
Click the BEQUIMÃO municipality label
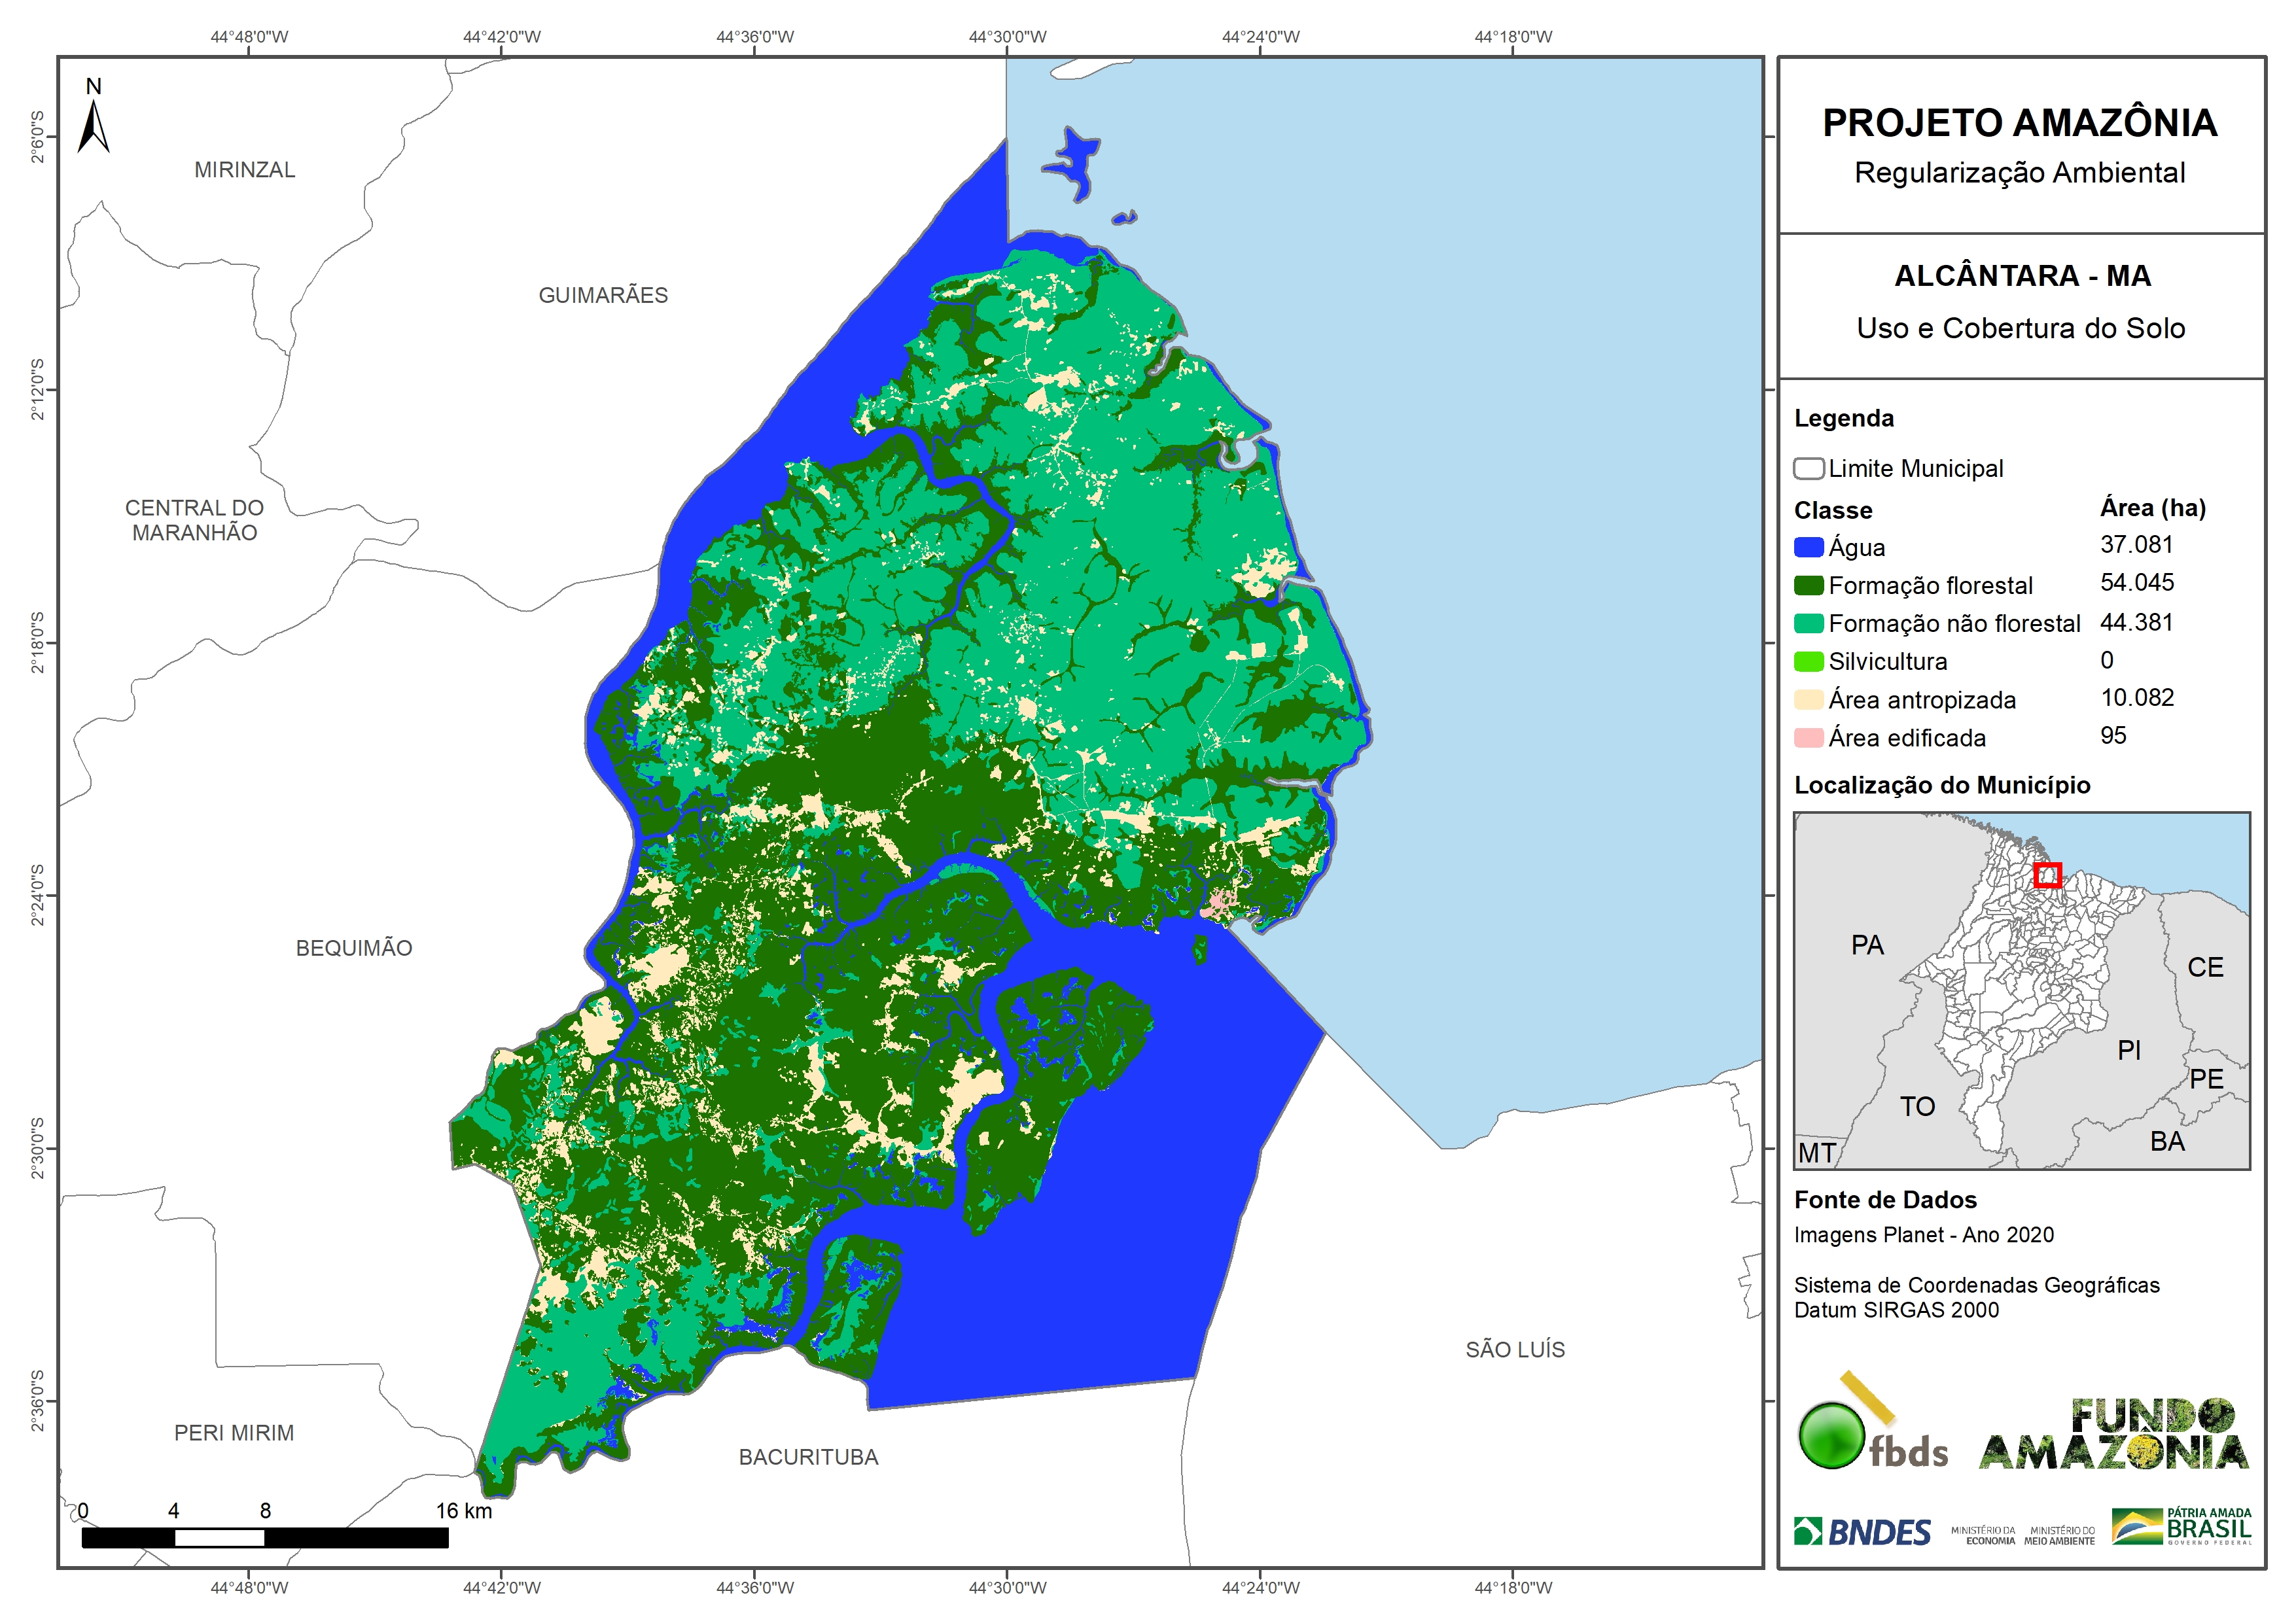tap(354, 947)
